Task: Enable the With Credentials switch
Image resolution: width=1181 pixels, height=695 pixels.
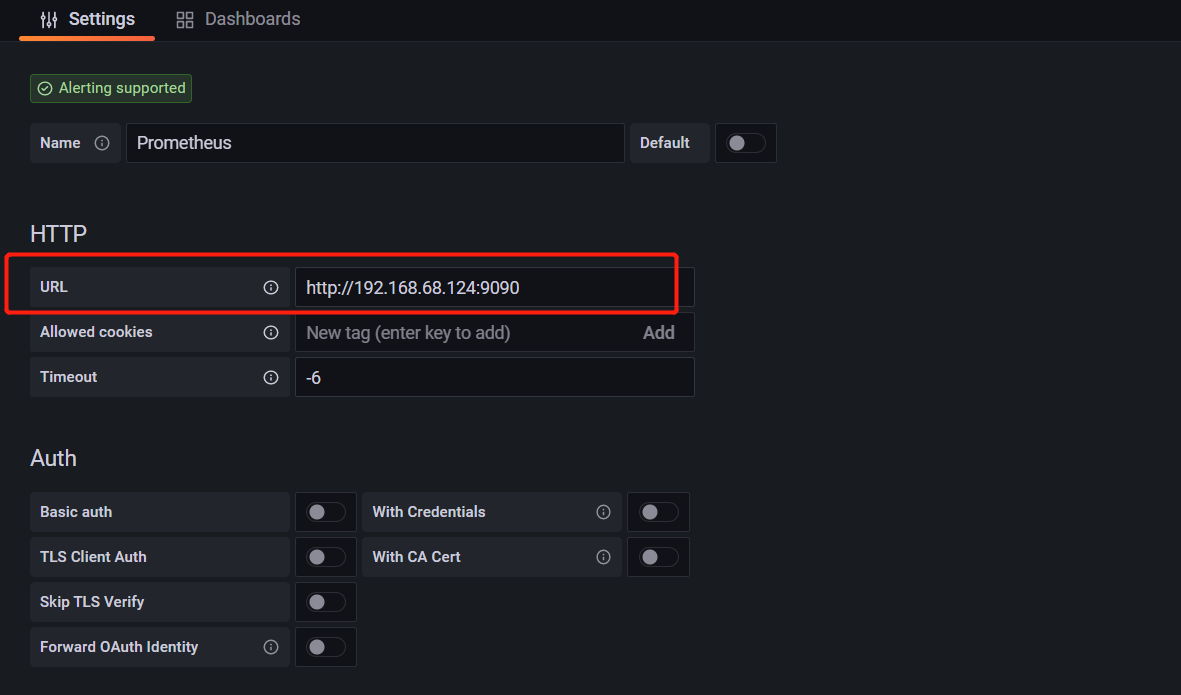Action: (658, 511)
